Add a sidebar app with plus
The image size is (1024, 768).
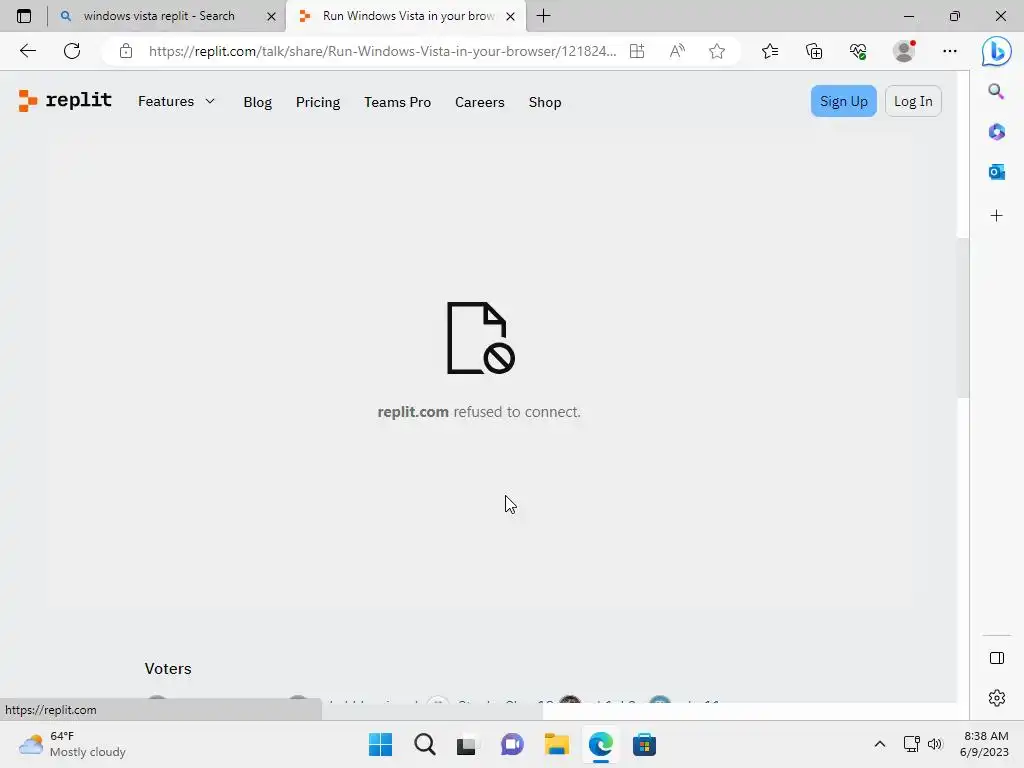996,216
